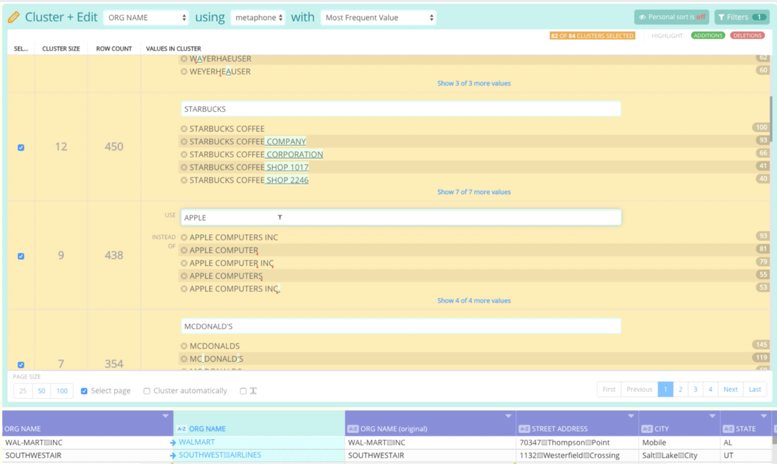Edit the STARBUCKS replacement value field
The image size is (777, 464).
(400, 109)
